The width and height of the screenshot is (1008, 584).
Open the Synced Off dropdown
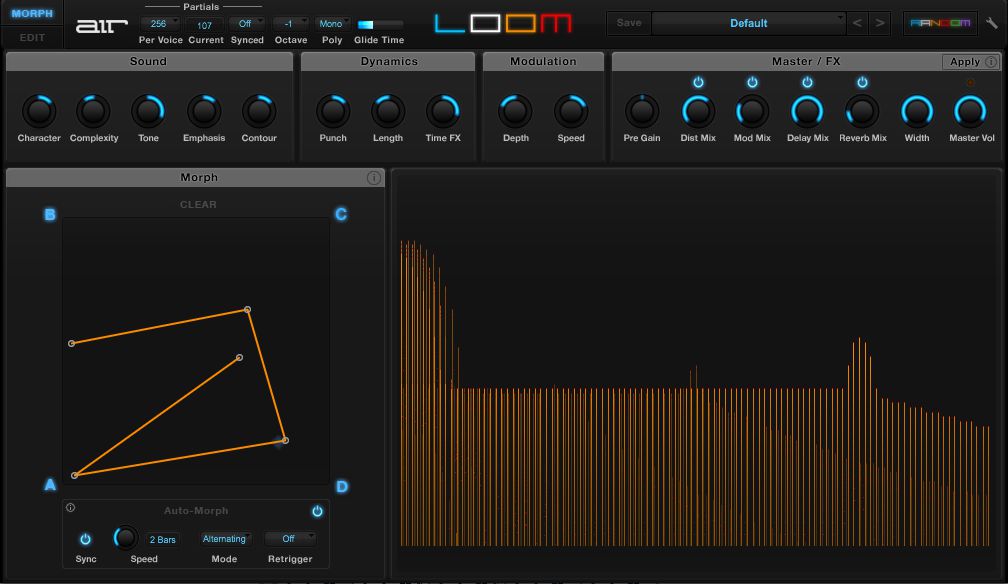coord(247,24)
